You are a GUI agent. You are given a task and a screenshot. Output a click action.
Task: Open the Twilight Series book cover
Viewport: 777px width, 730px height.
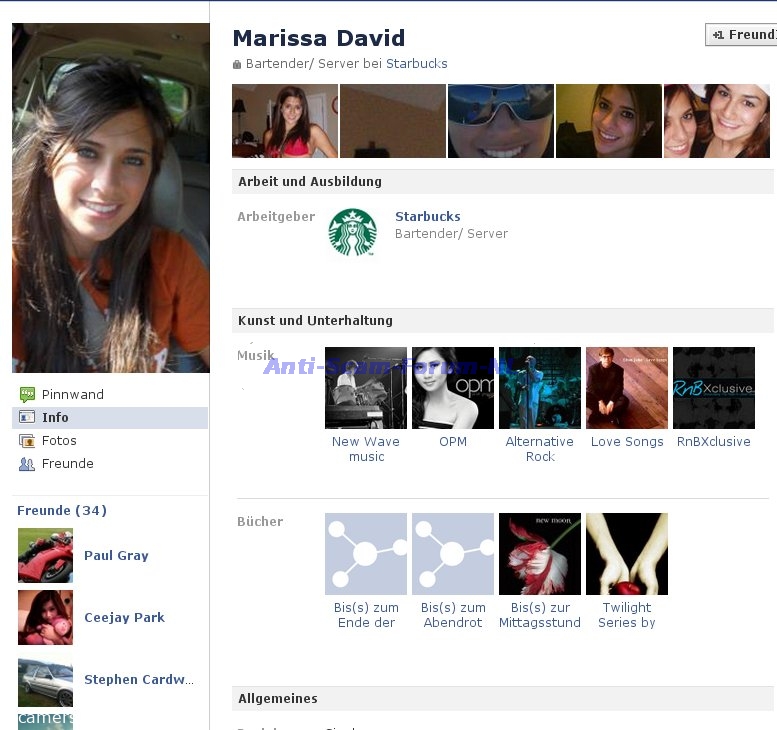coord(626,554)
